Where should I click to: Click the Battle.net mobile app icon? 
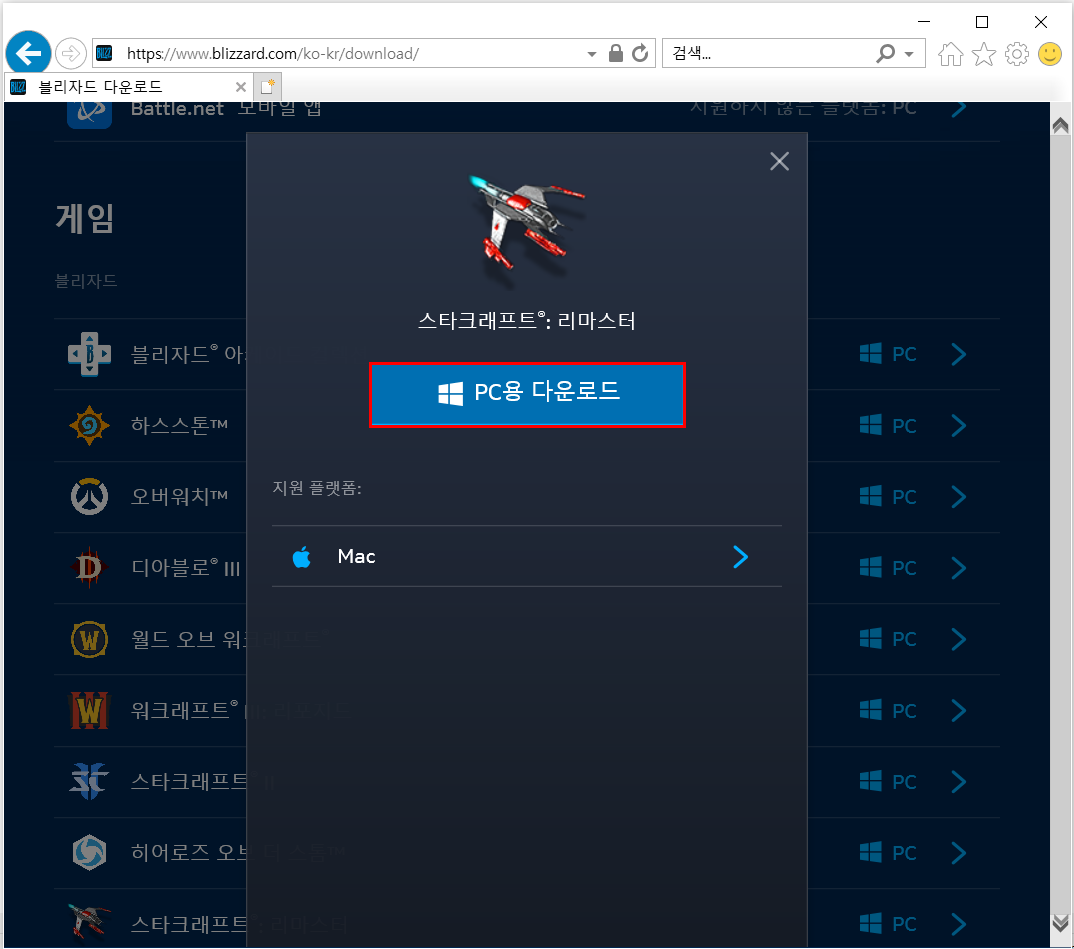pyautogui.click(x=89, y=113)
